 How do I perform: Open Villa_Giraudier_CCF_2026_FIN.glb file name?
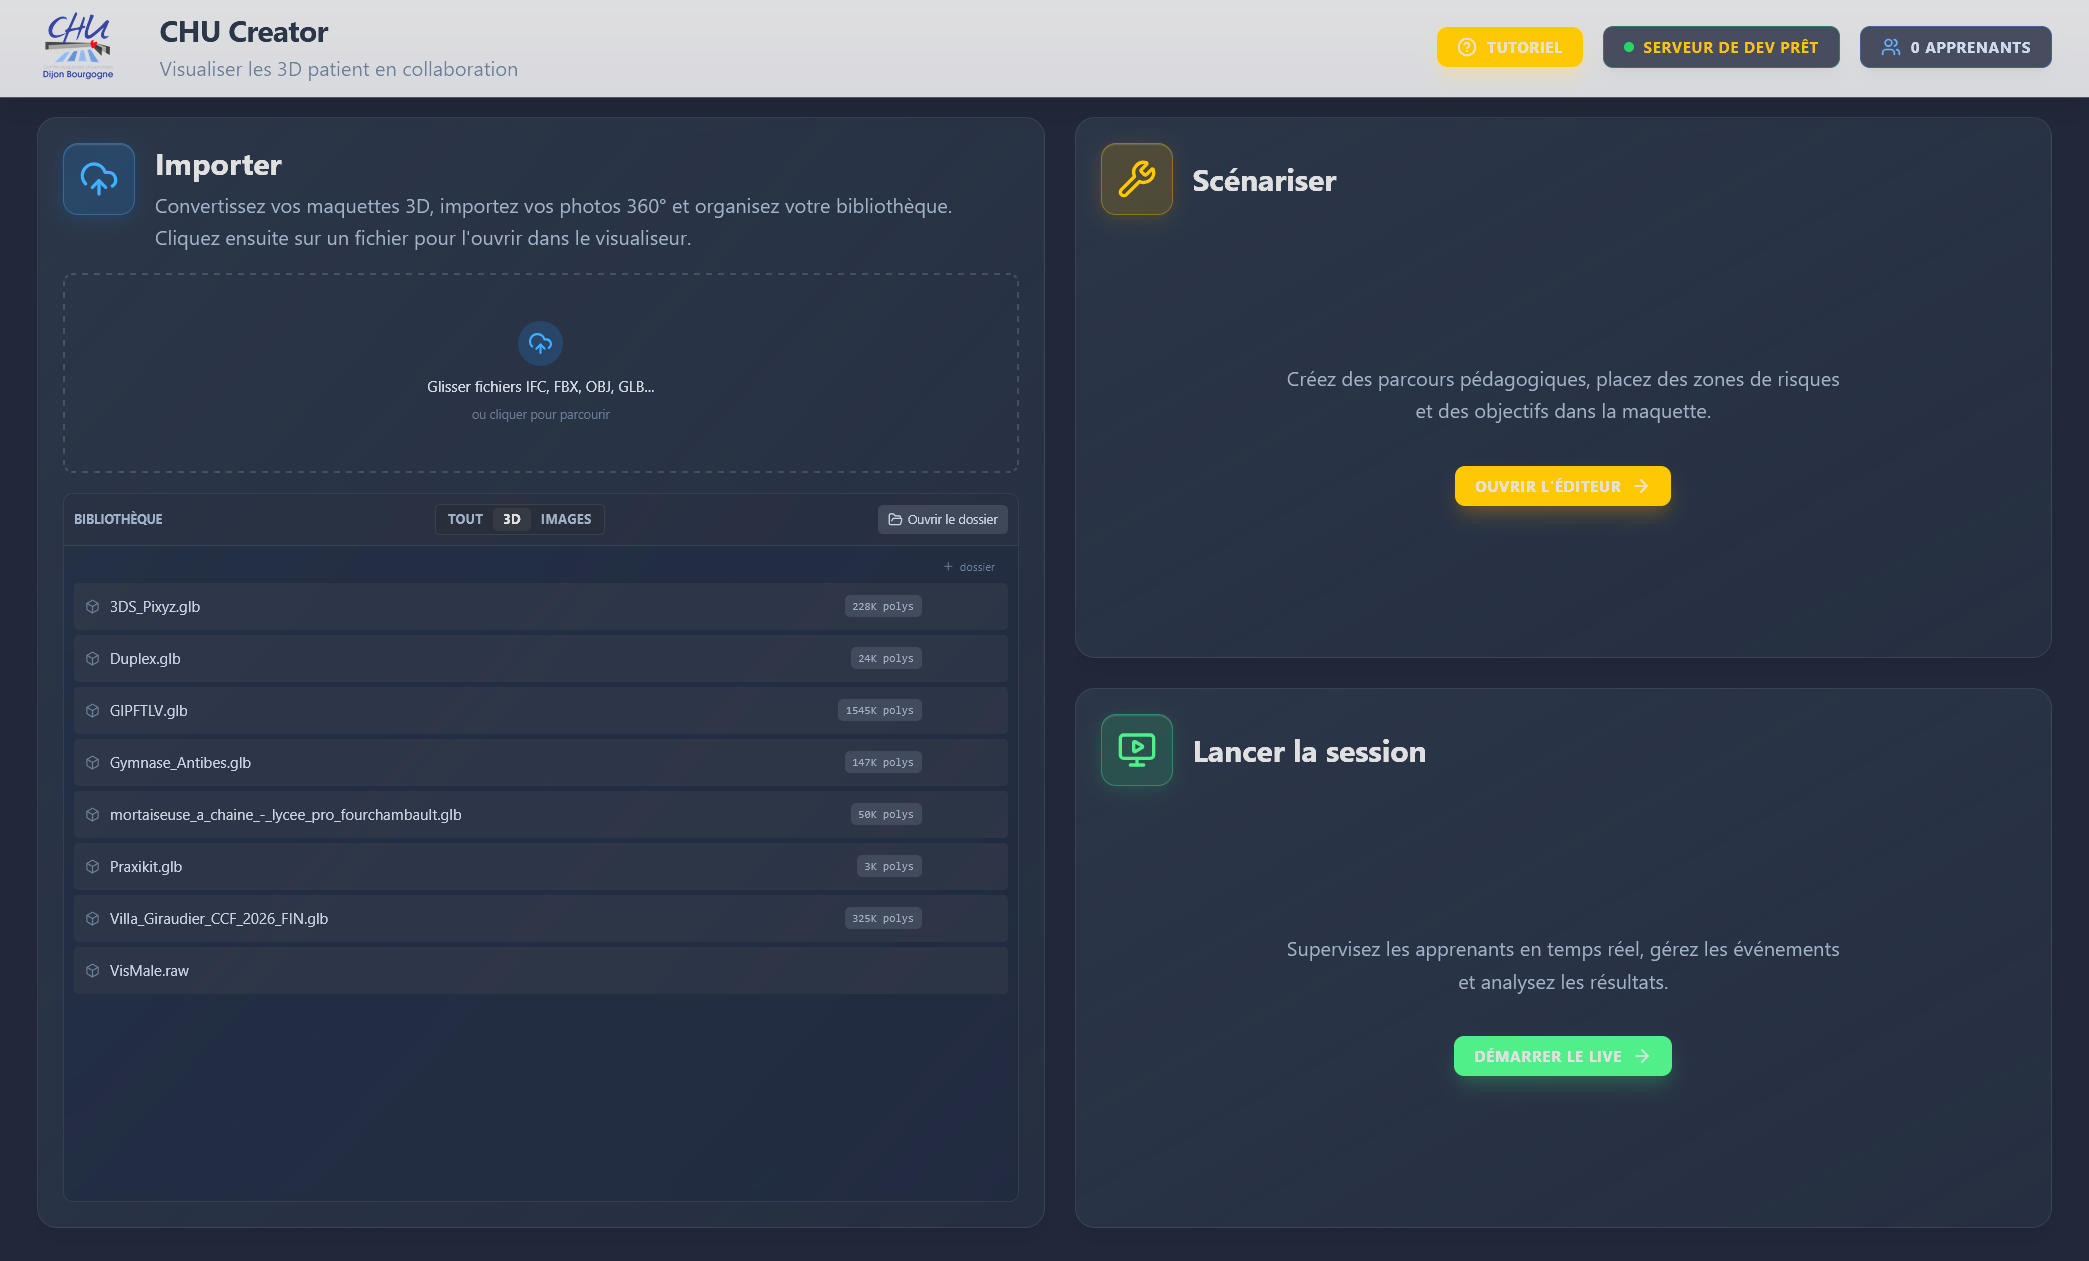219,919
